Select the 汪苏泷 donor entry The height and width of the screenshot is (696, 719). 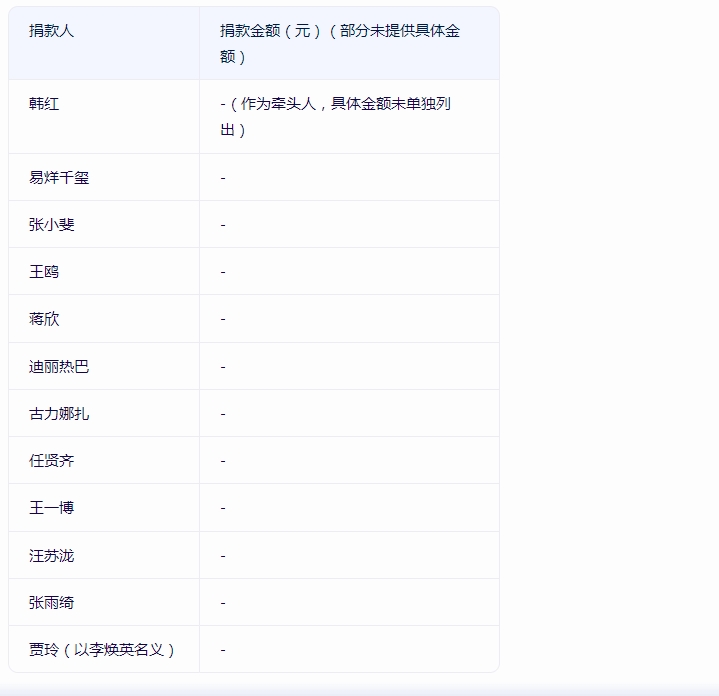(x=52, y=556)
